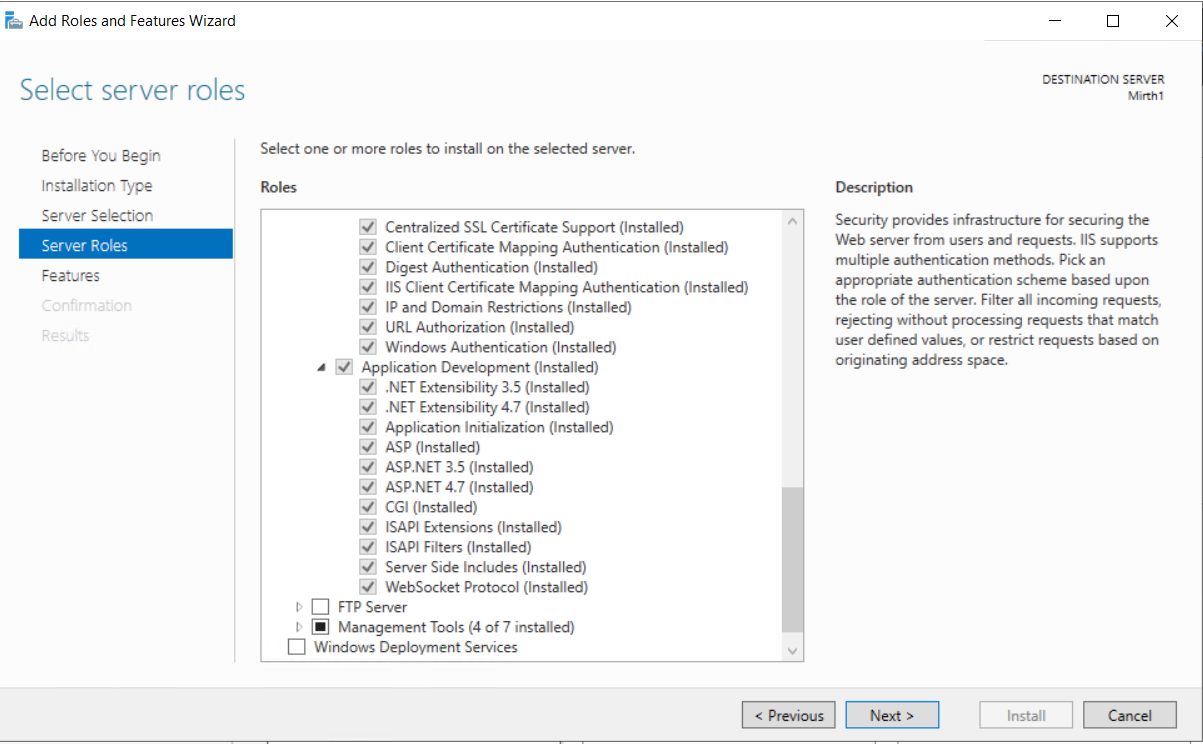
Task: Click the roles list scrollbar thumb
Action: tap(793, 559)
